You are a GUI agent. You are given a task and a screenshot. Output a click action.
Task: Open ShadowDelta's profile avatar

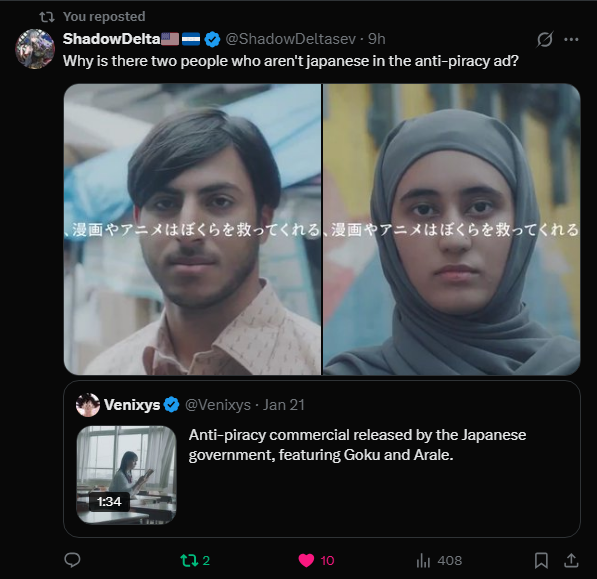(35, 49)
